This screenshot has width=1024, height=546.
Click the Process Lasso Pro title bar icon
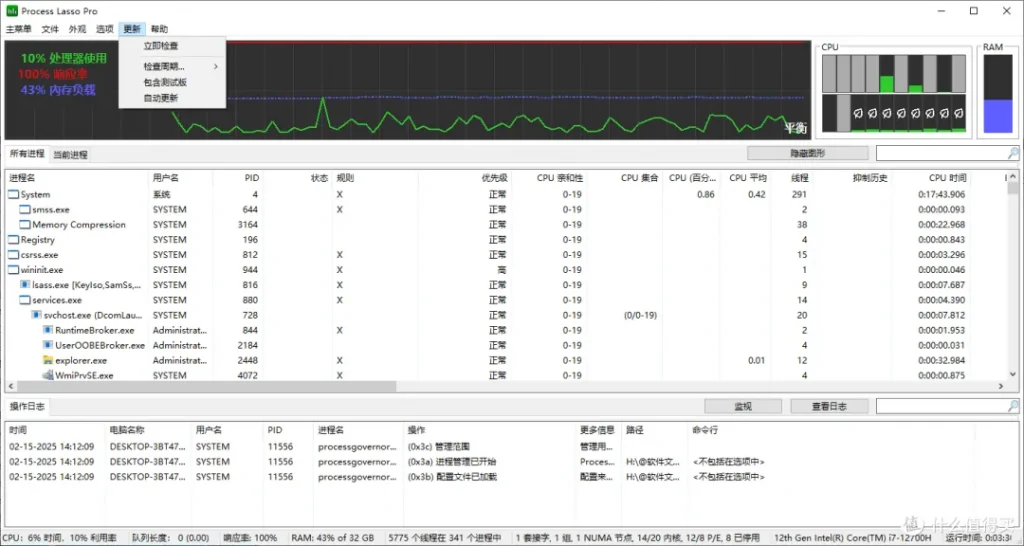pos(12,11)
